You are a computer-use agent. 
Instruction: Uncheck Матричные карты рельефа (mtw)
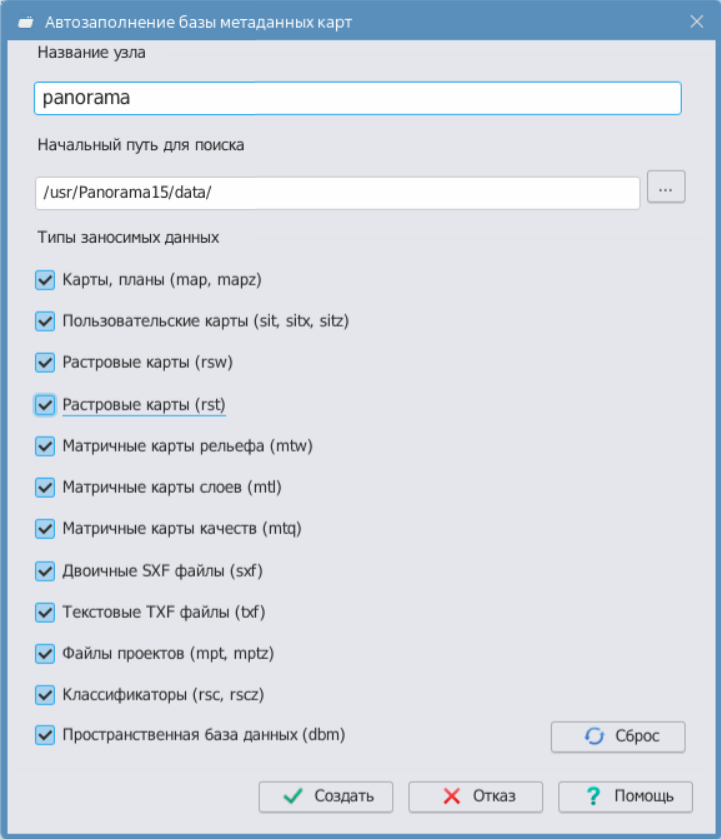click(x=45, y=446)
